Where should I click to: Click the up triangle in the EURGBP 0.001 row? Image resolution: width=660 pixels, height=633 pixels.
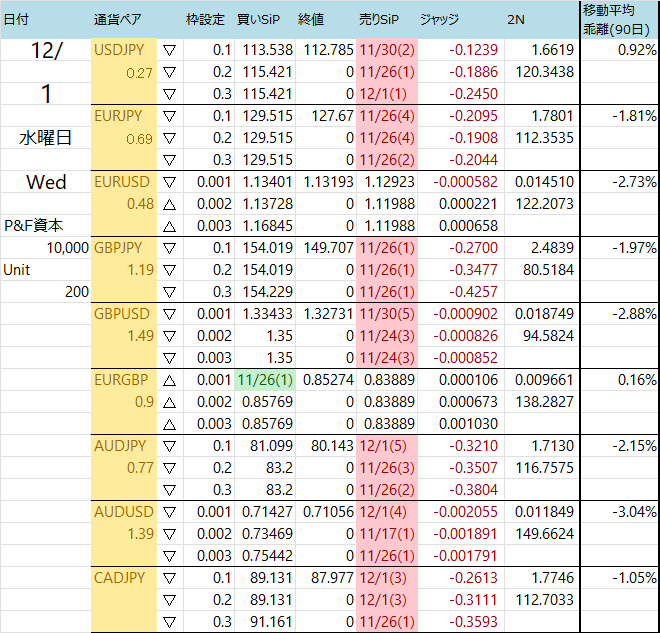coord(169,381)
